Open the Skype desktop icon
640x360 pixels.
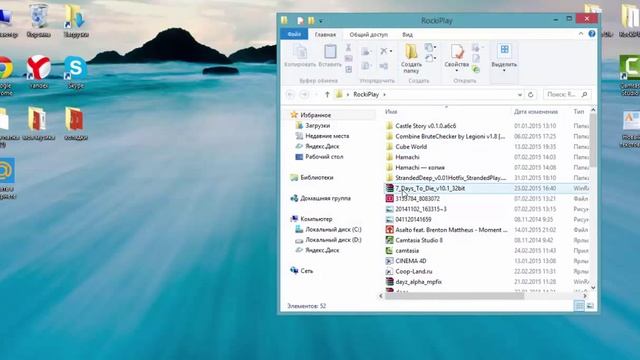pyautogui.click(x=76, y=71)
